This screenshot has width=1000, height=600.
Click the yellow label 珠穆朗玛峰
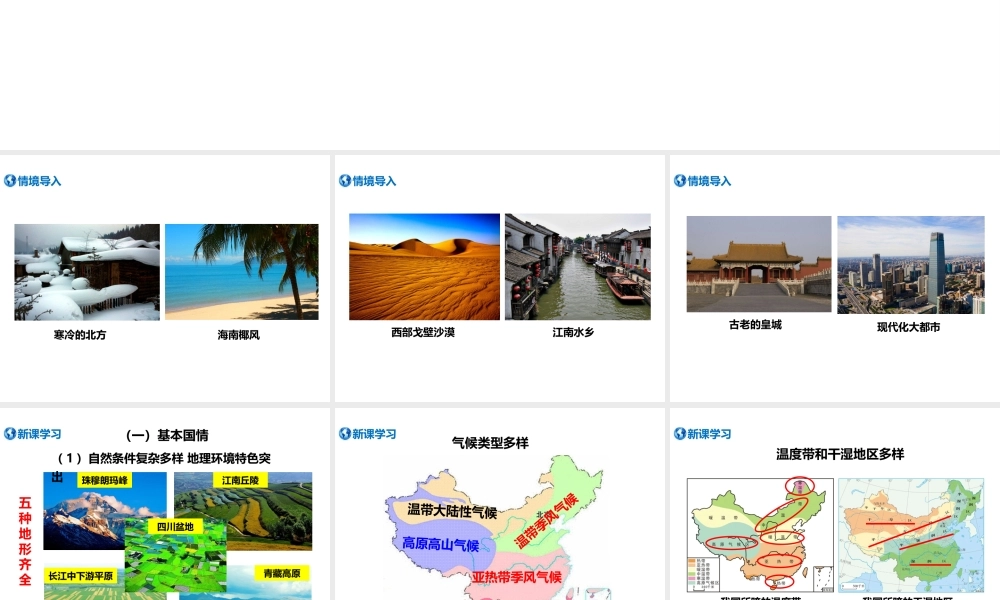[x=105, y=480]
